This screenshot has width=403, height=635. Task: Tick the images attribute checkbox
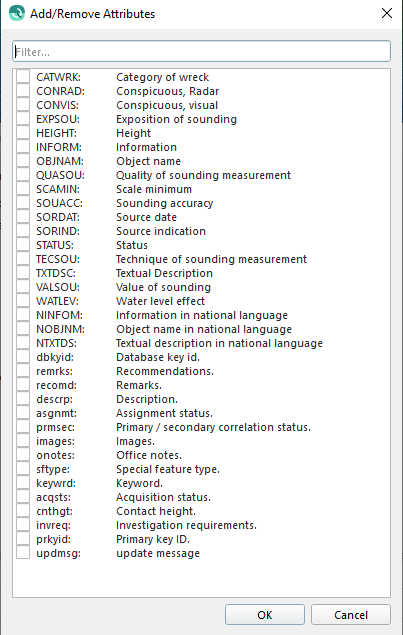click(23, 441)
